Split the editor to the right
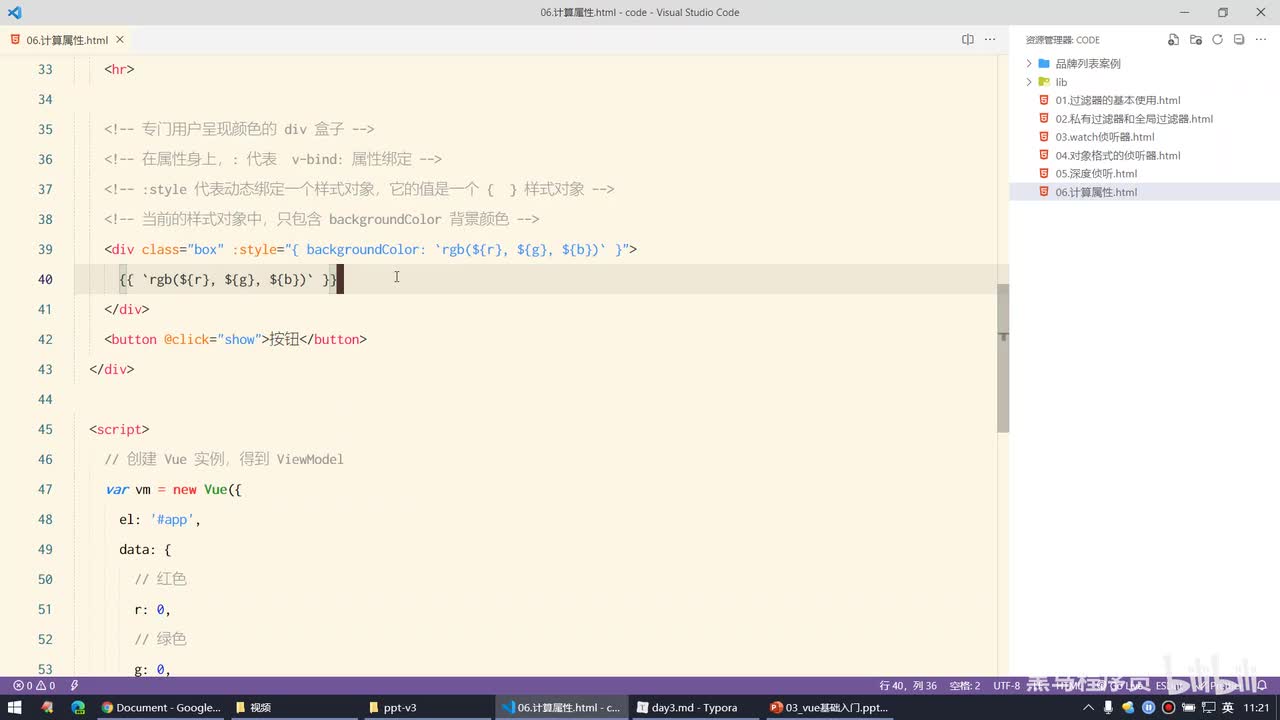This screenshot has width=1280, height=720. (x=967, y=40)
